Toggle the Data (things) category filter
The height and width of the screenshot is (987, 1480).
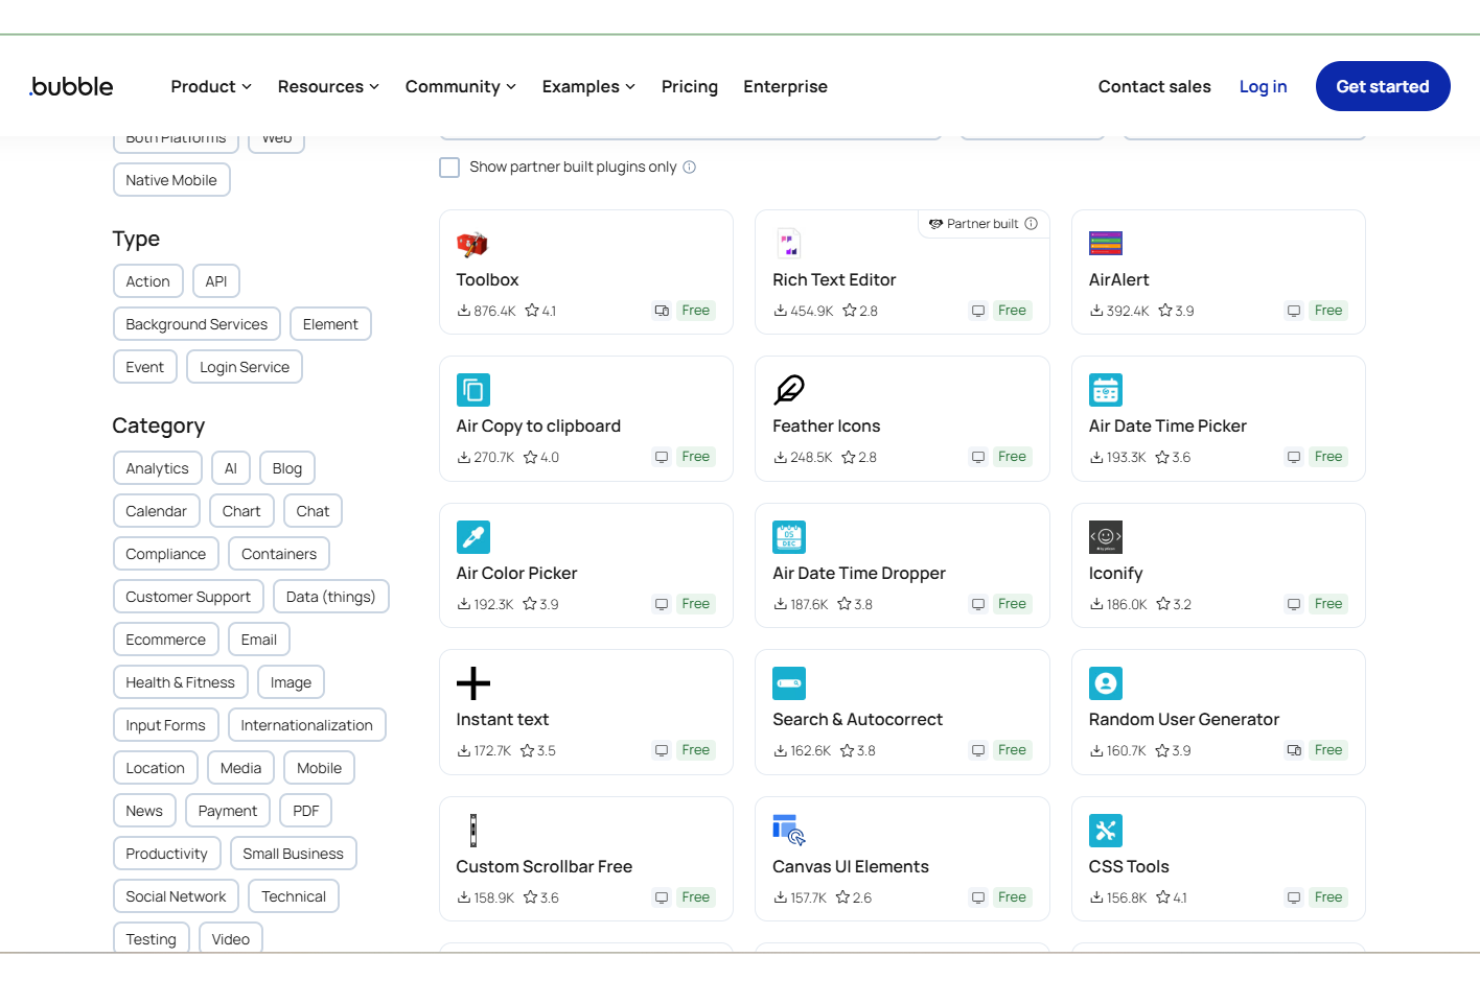(331, 597)
